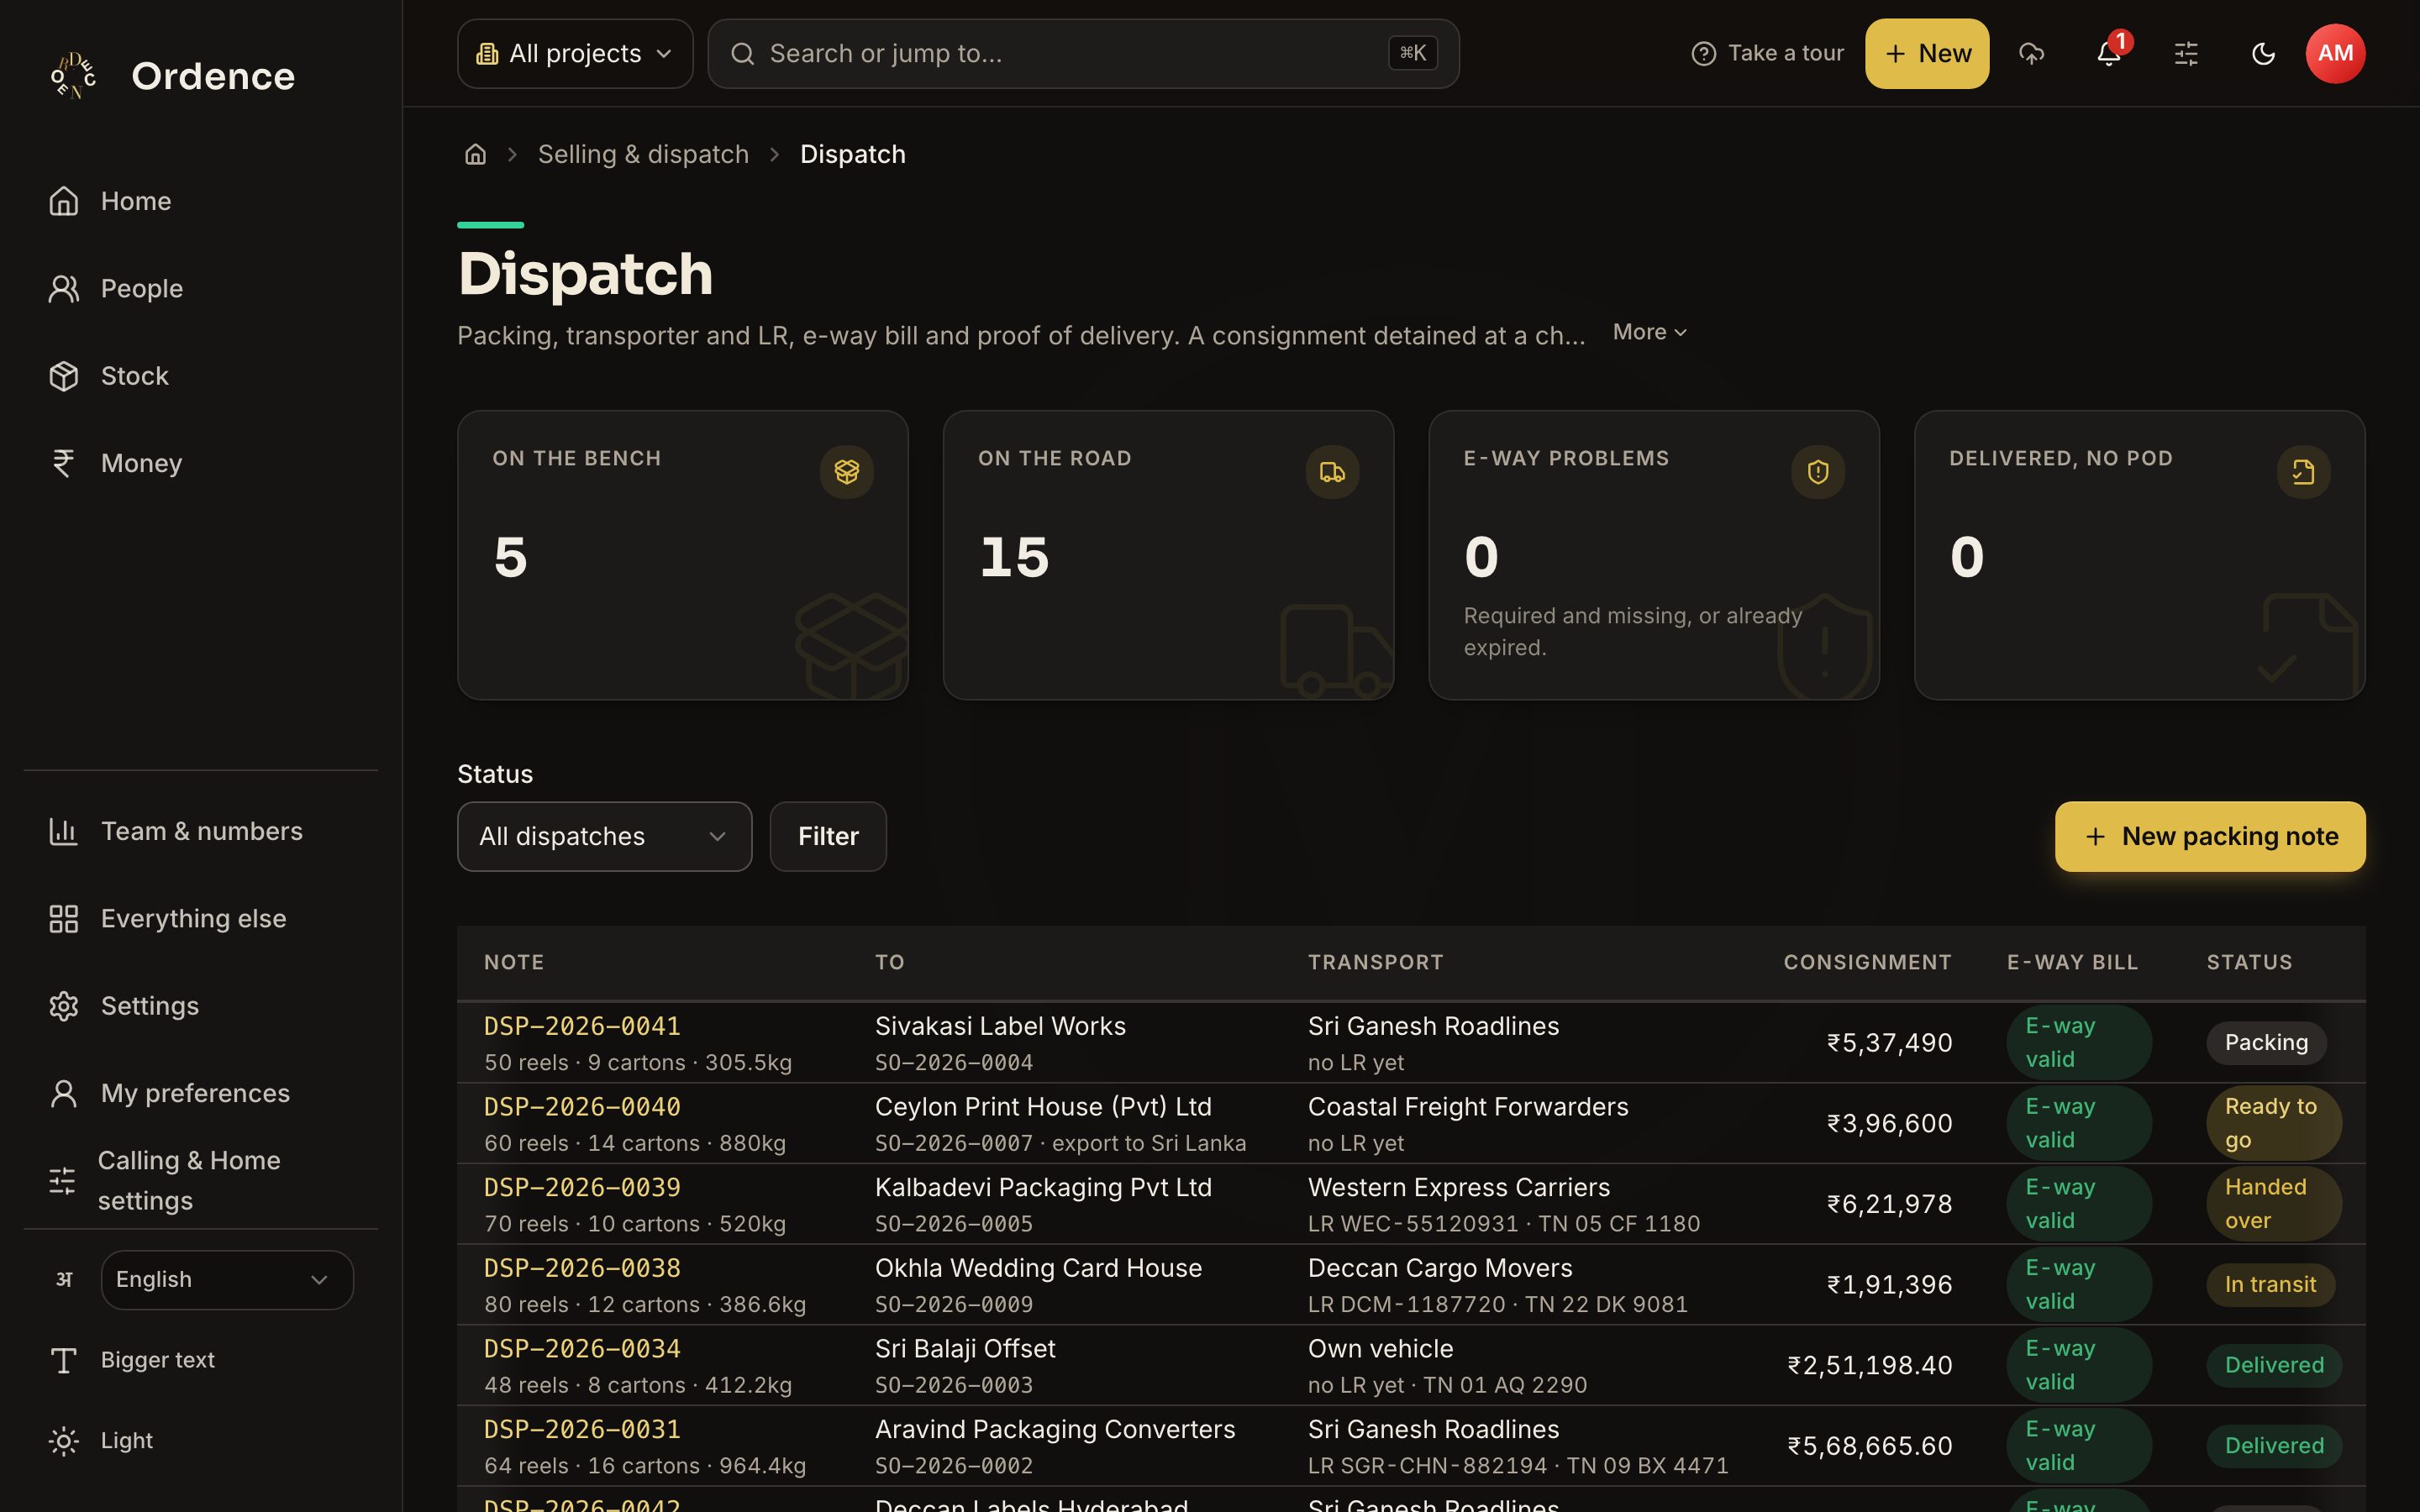Click the On the bench package icon

pos(846,471)
